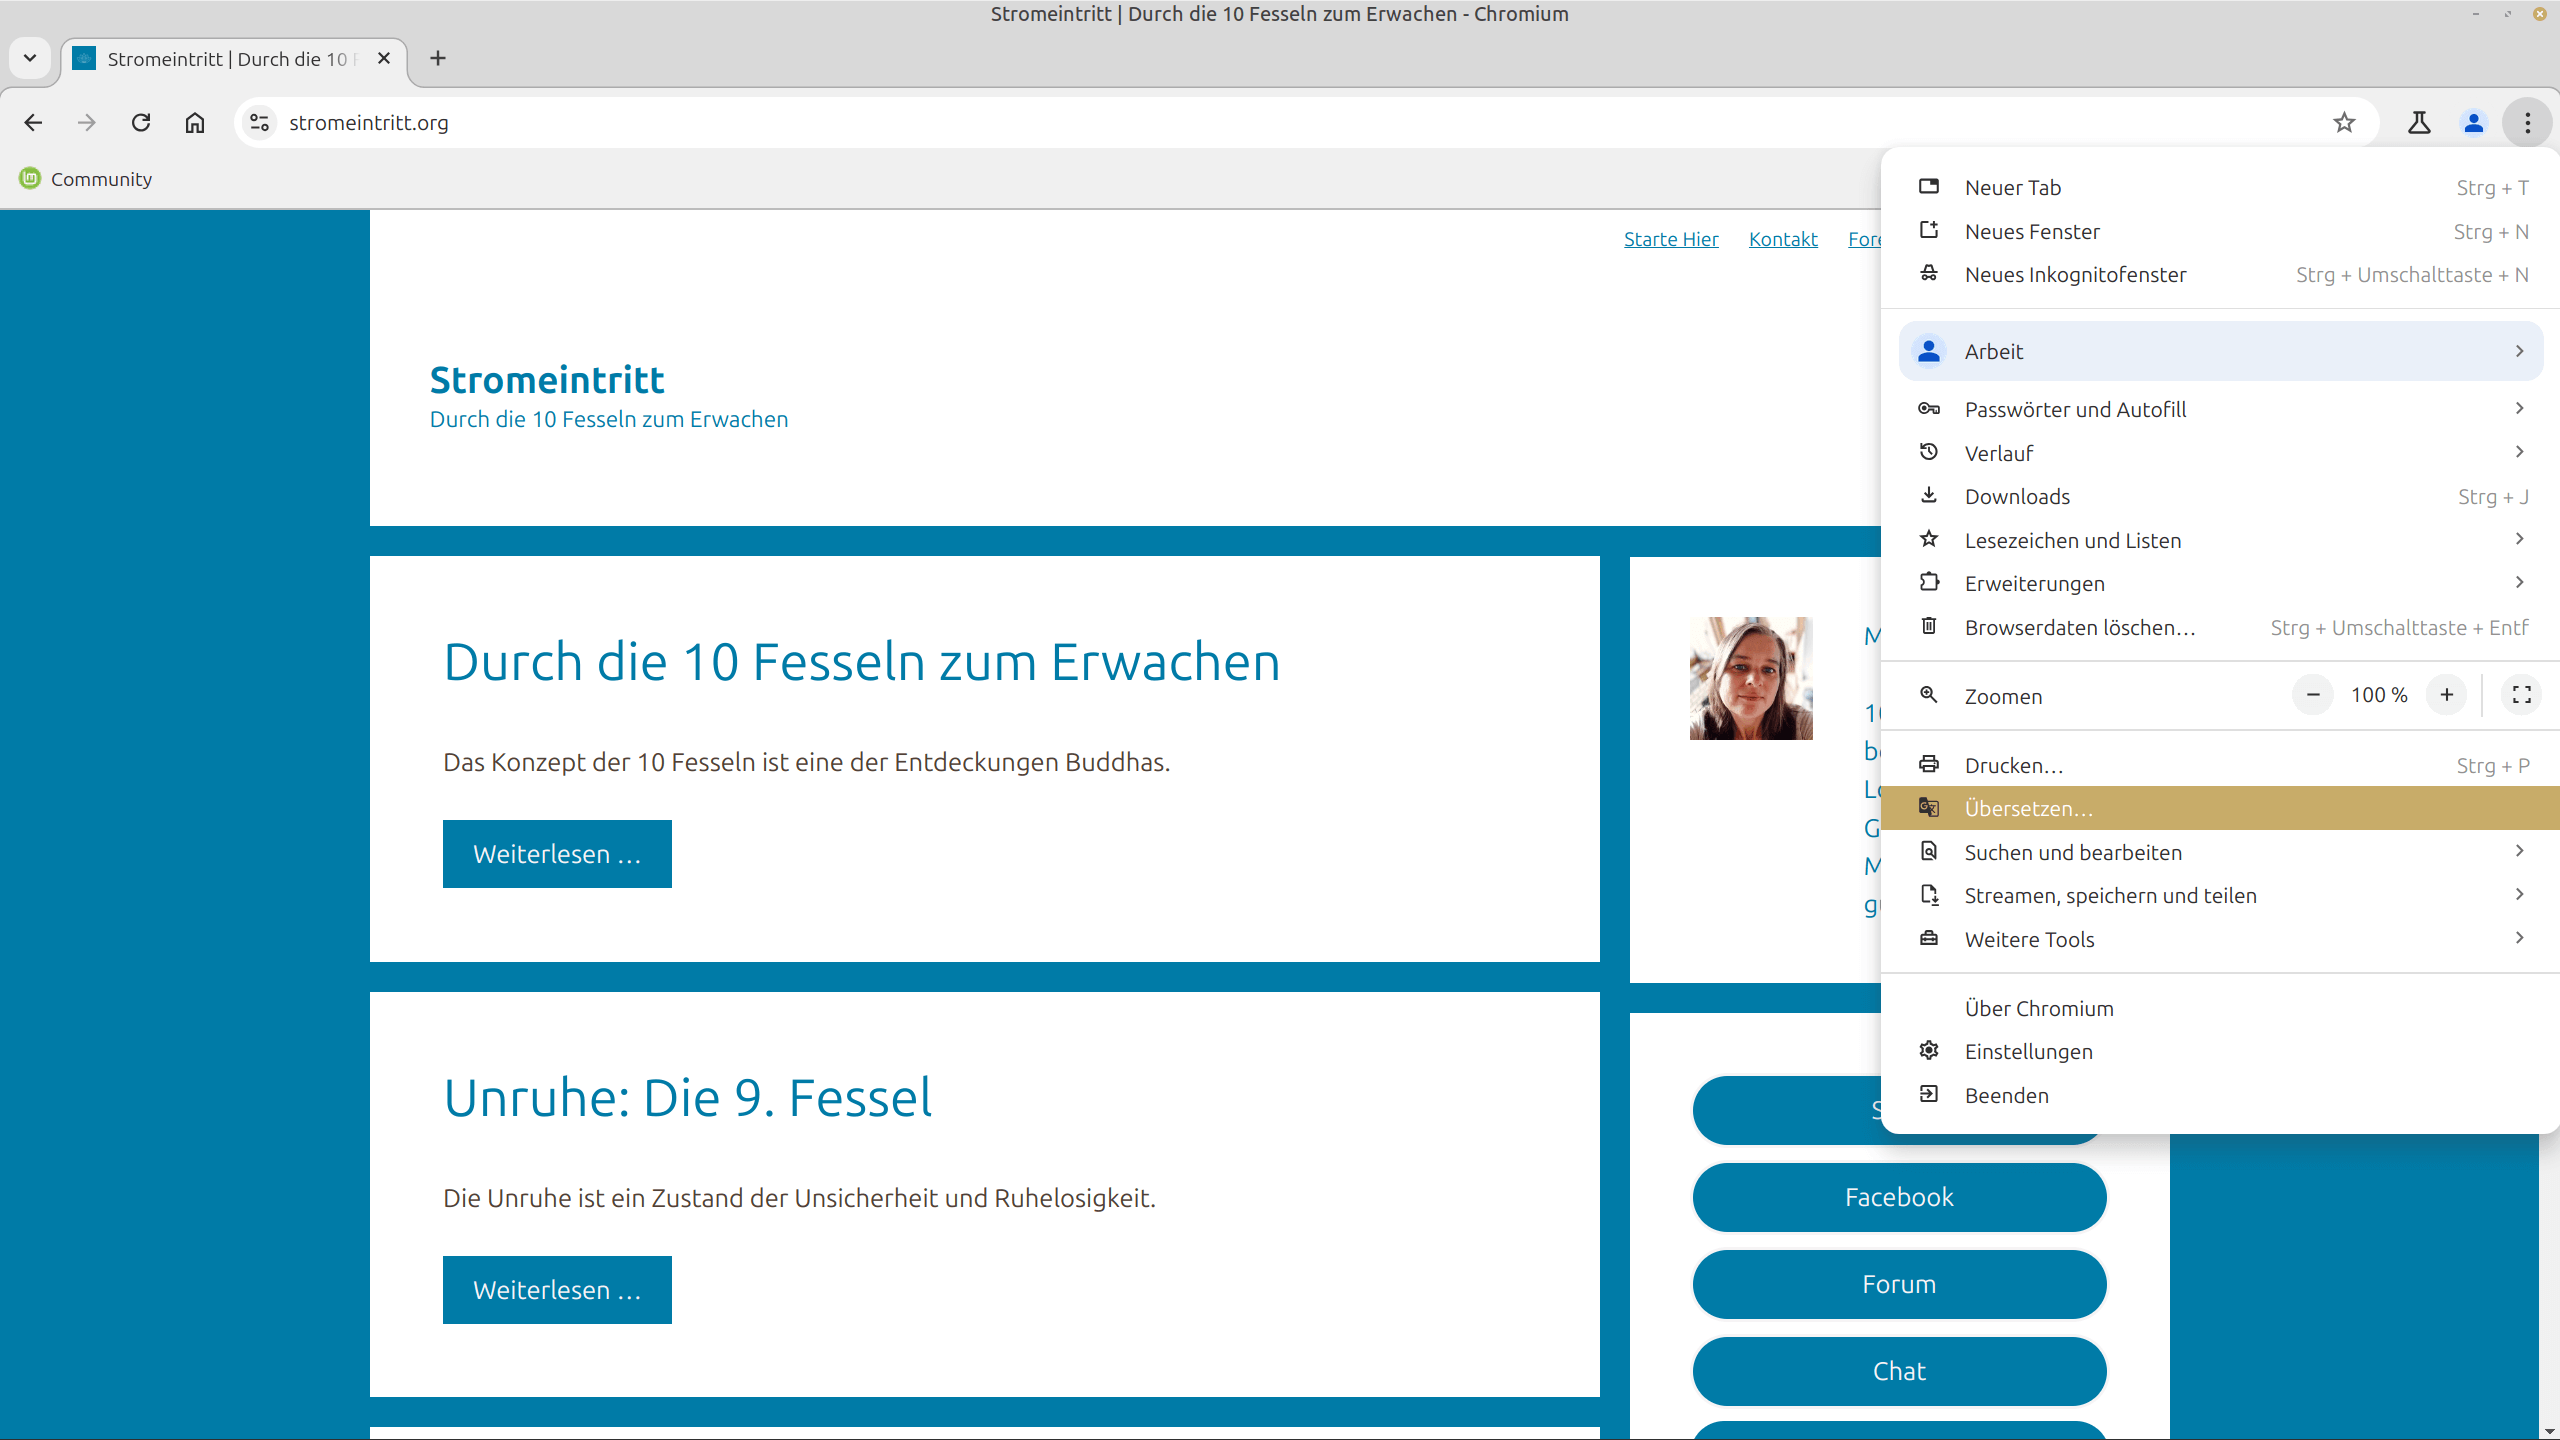Screen dimensions: 2560x1440
Task: Open 'Neuer Tab' from browser menu
Action: [2011, 186]
